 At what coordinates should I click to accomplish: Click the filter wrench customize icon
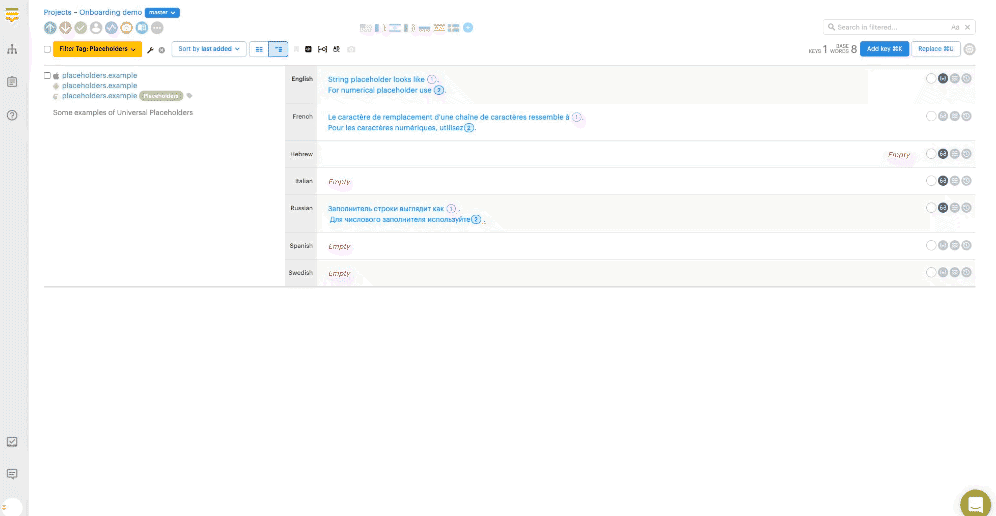tap(151, 50)
